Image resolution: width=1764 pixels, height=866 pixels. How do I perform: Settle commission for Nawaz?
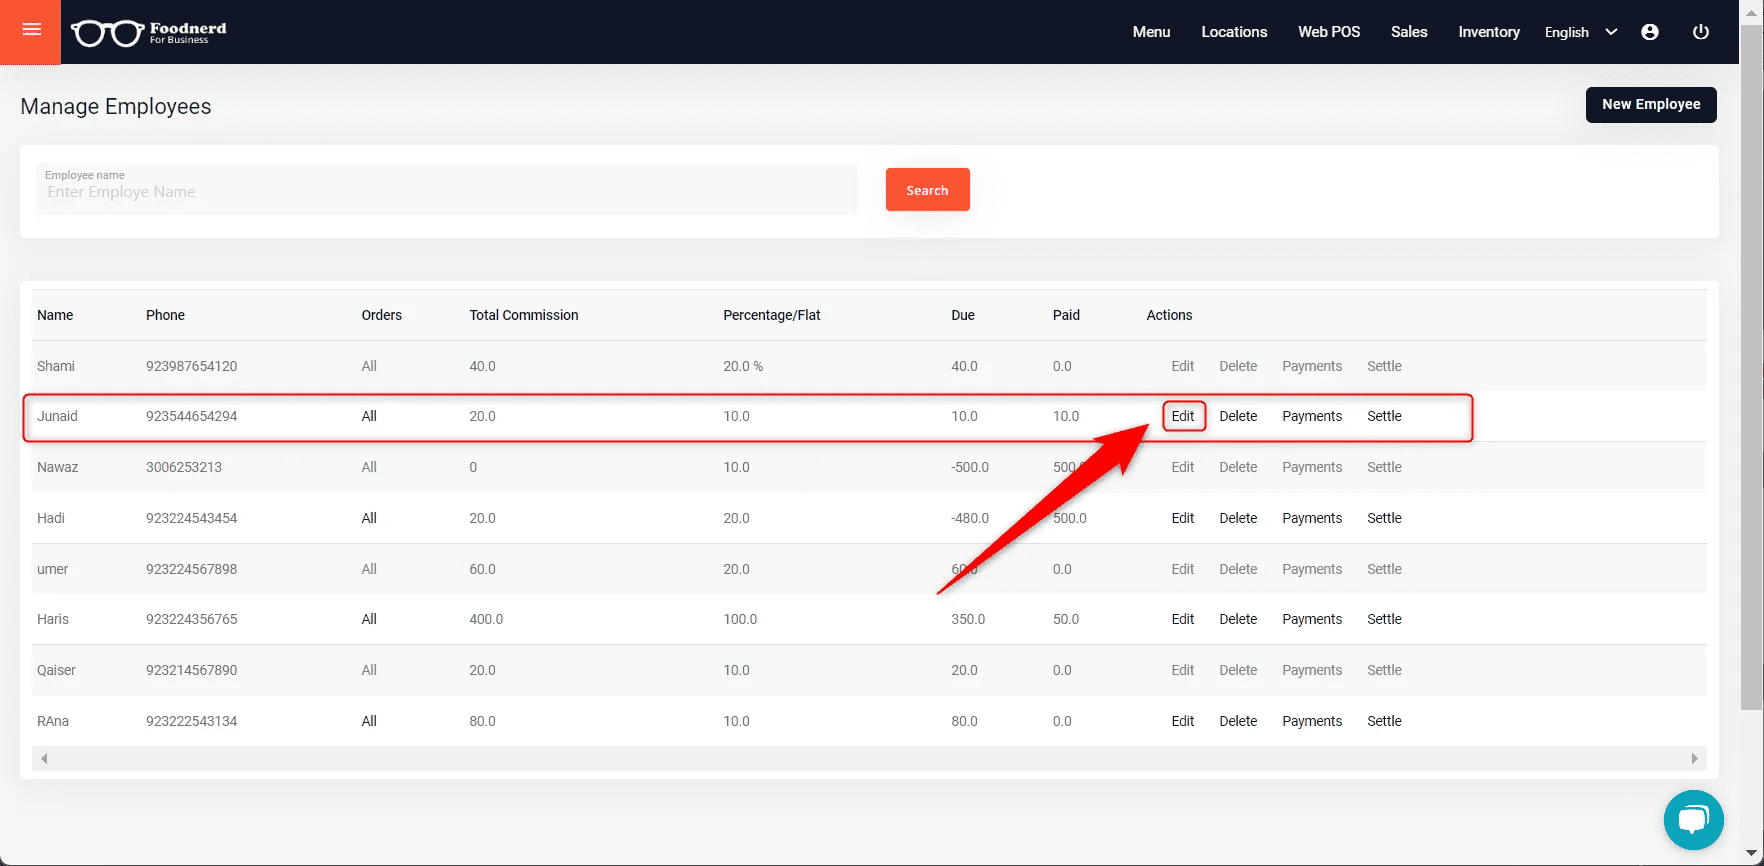(x=1384, y=467)
